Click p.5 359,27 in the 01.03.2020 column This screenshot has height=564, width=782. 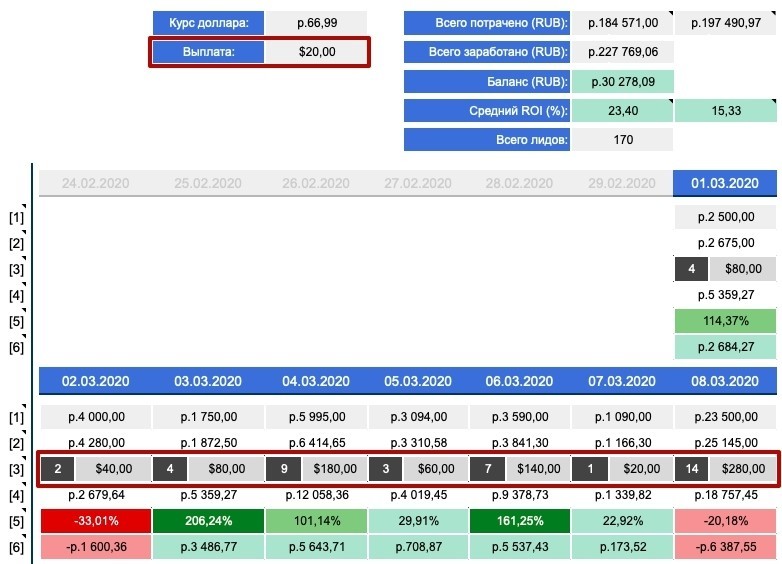(726, 295)
